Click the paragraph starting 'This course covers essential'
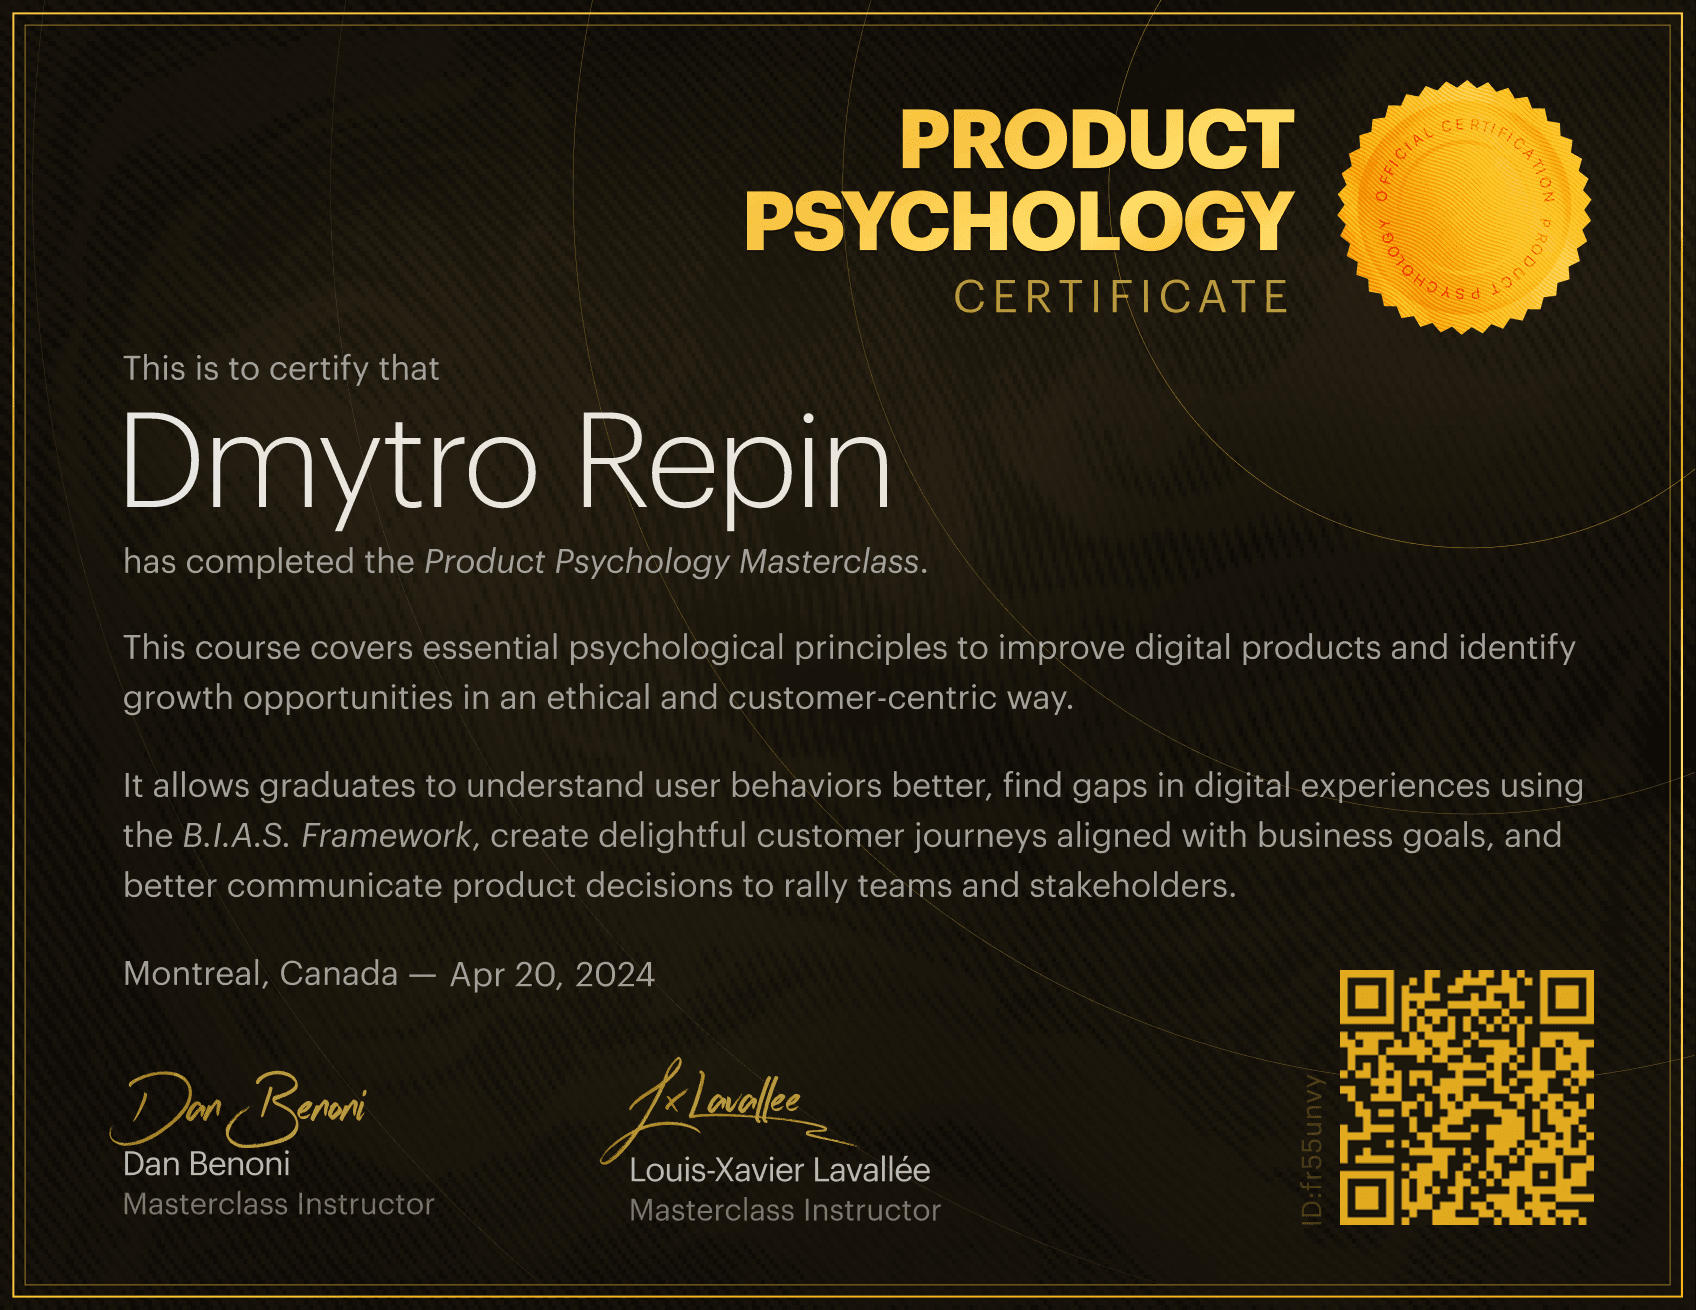This screenshot has width=1696, height=1310. (x=848, y=672)
